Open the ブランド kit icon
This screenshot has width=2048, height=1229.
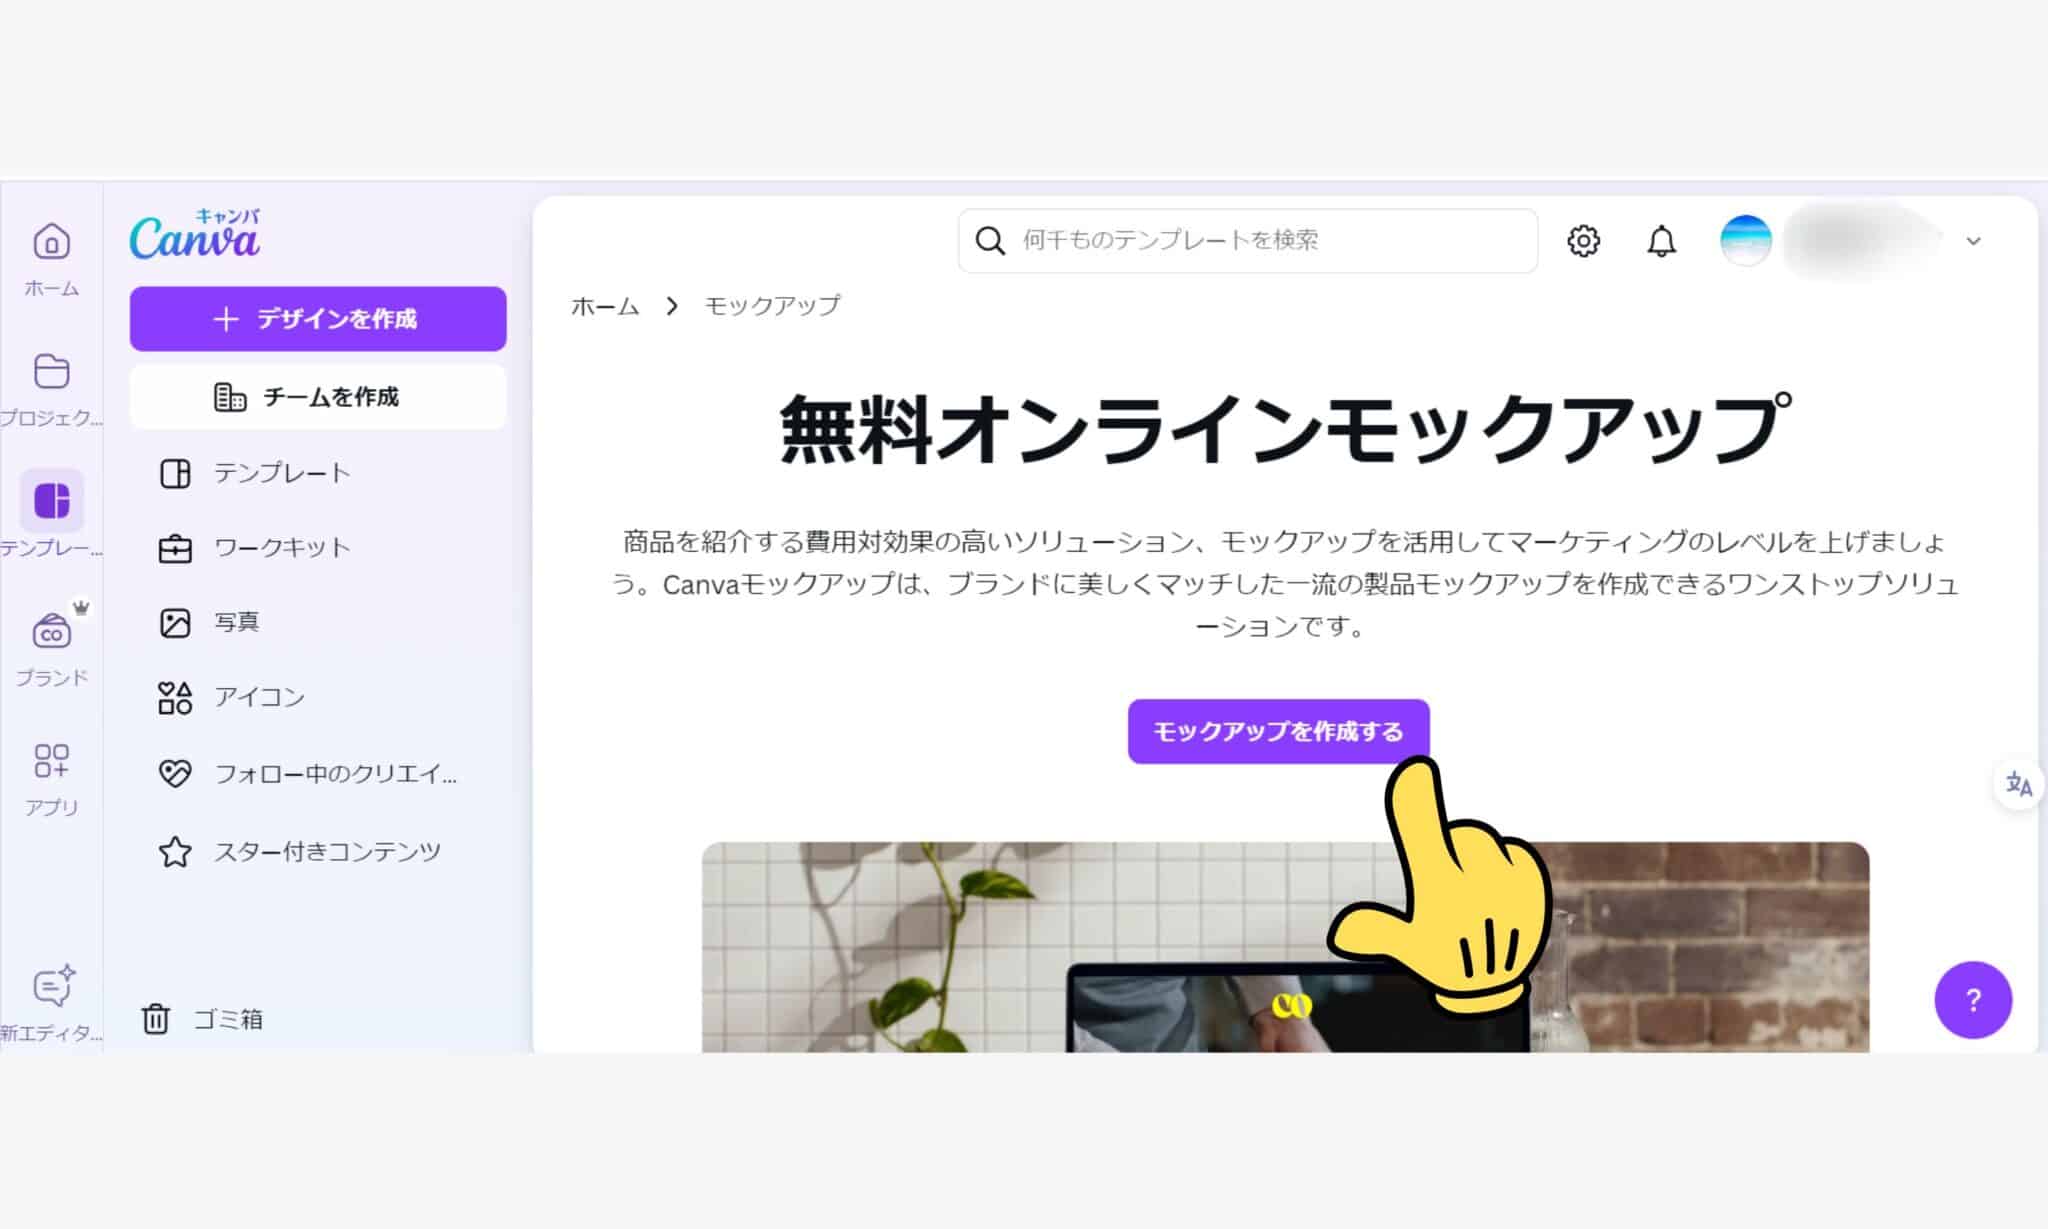pyautogui.click(x=51, y=632)
